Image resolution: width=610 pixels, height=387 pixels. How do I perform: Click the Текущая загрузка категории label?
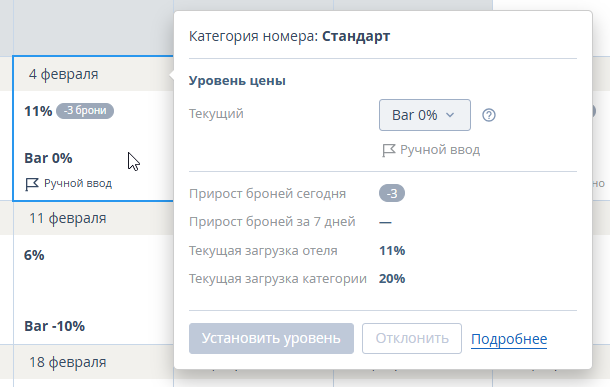pos(278,279)
